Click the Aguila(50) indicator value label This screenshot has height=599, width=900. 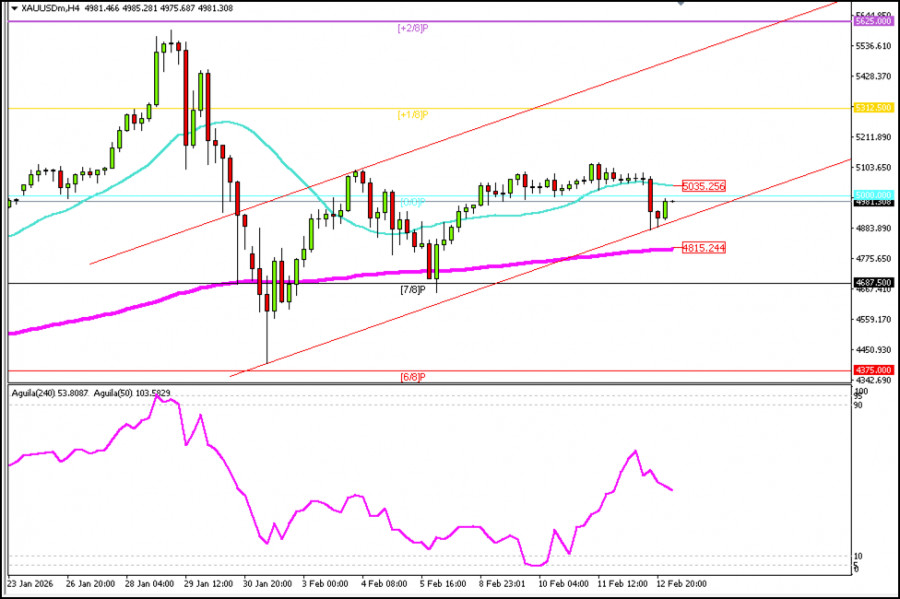[132, 393]
